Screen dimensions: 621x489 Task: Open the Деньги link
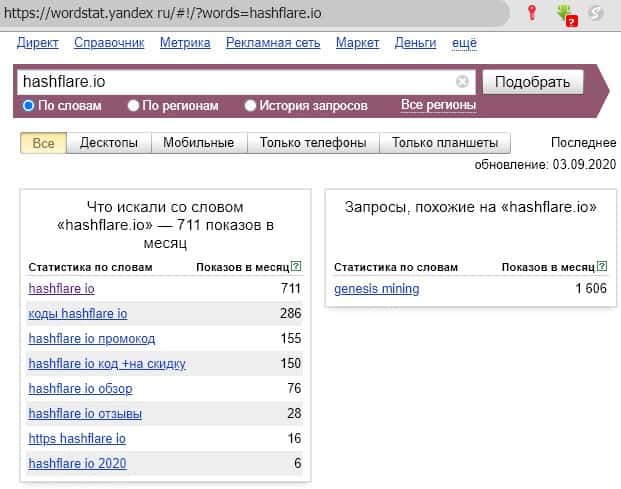pyautogui.click(x=415, y=43)
